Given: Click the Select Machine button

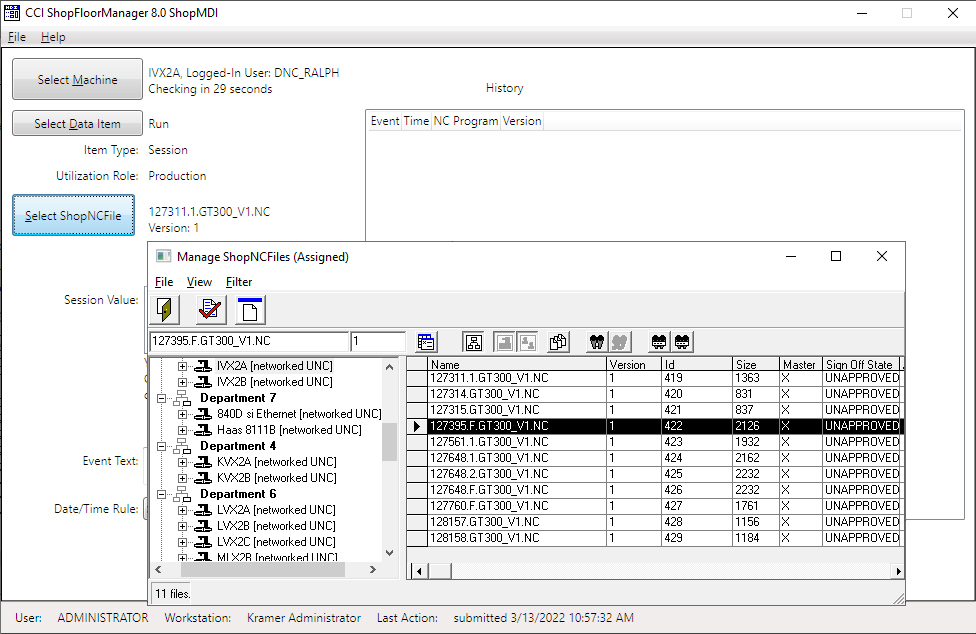Looking at the screenshot, I should [77, 79].
